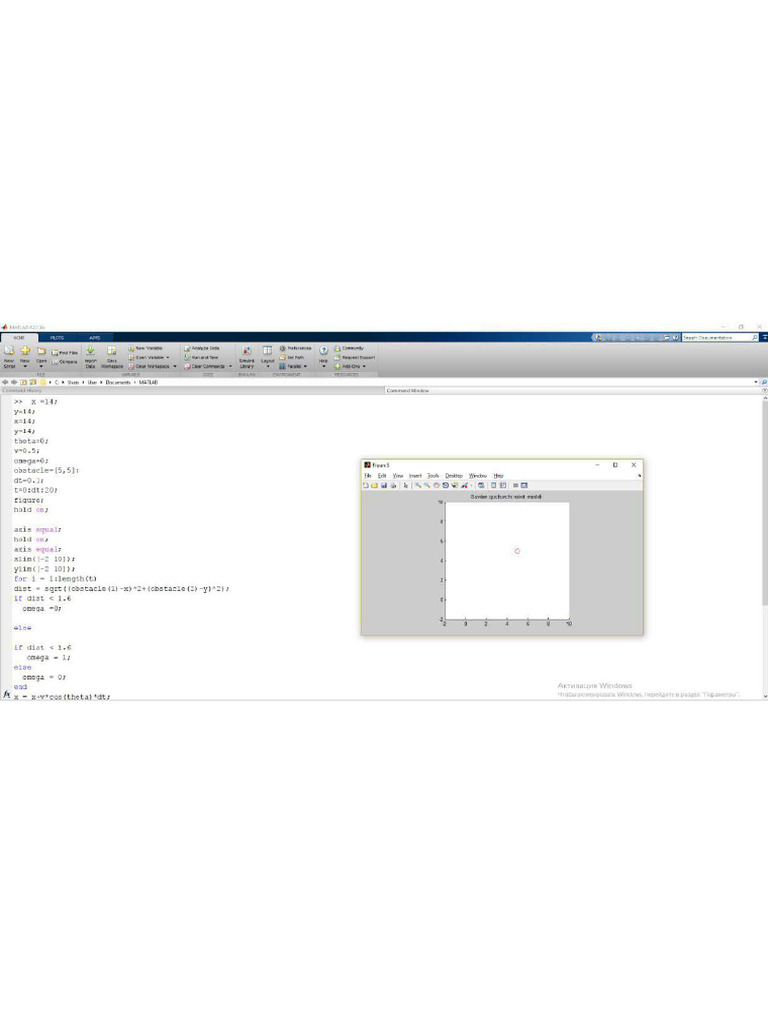Click the Search Documentation field
The height and width of the screenshot is (1024, 768).
(x=716, y=338)
